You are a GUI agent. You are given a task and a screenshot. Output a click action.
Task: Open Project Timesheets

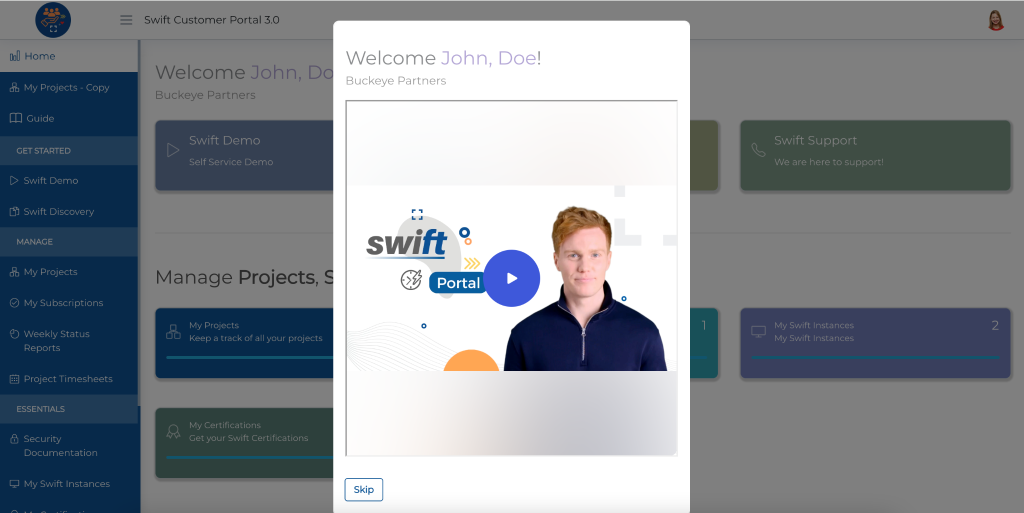(69, 379)
